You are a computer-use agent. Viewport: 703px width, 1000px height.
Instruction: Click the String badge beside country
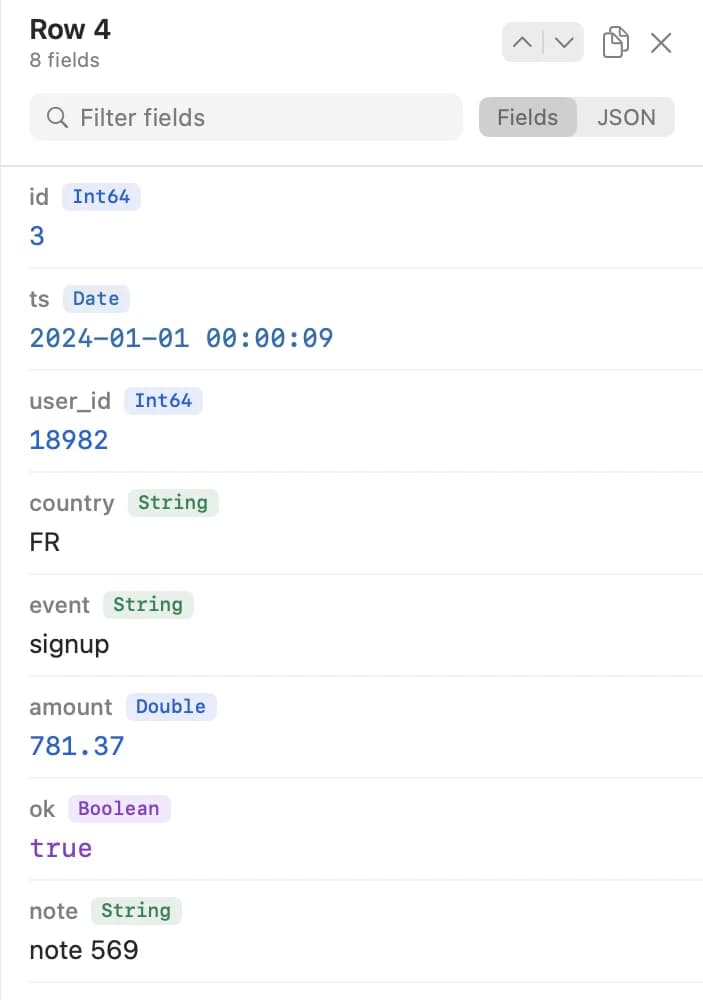[x=173, y=503]
